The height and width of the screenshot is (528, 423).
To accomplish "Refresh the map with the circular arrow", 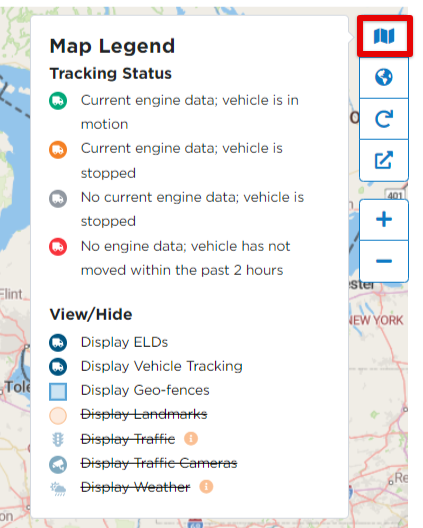I will click(x=384, y=119).
